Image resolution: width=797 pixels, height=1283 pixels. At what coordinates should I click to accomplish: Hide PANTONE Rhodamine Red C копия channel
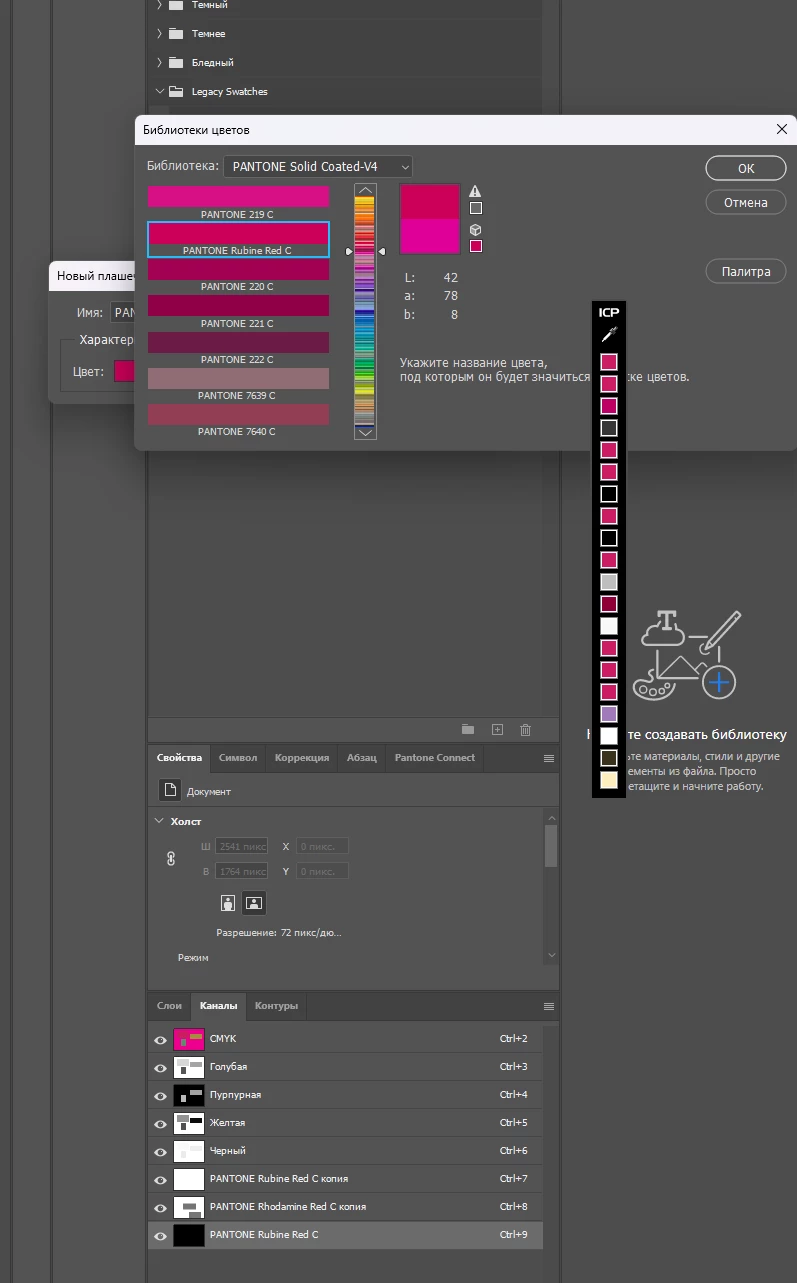pos(160,1208)
